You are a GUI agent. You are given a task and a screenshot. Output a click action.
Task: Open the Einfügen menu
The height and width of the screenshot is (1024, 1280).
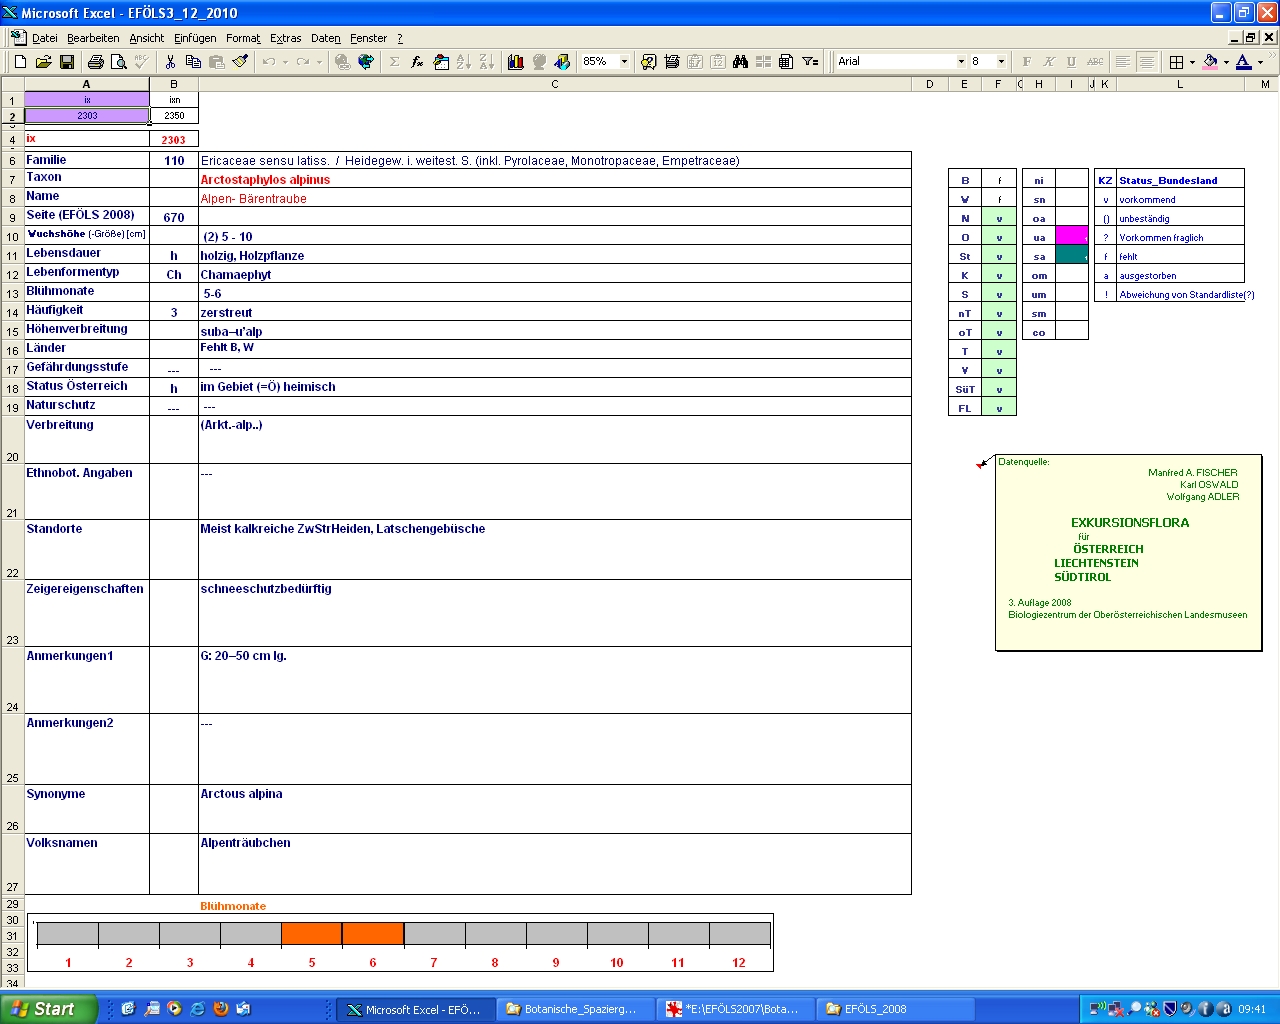(x=195, y=38)
